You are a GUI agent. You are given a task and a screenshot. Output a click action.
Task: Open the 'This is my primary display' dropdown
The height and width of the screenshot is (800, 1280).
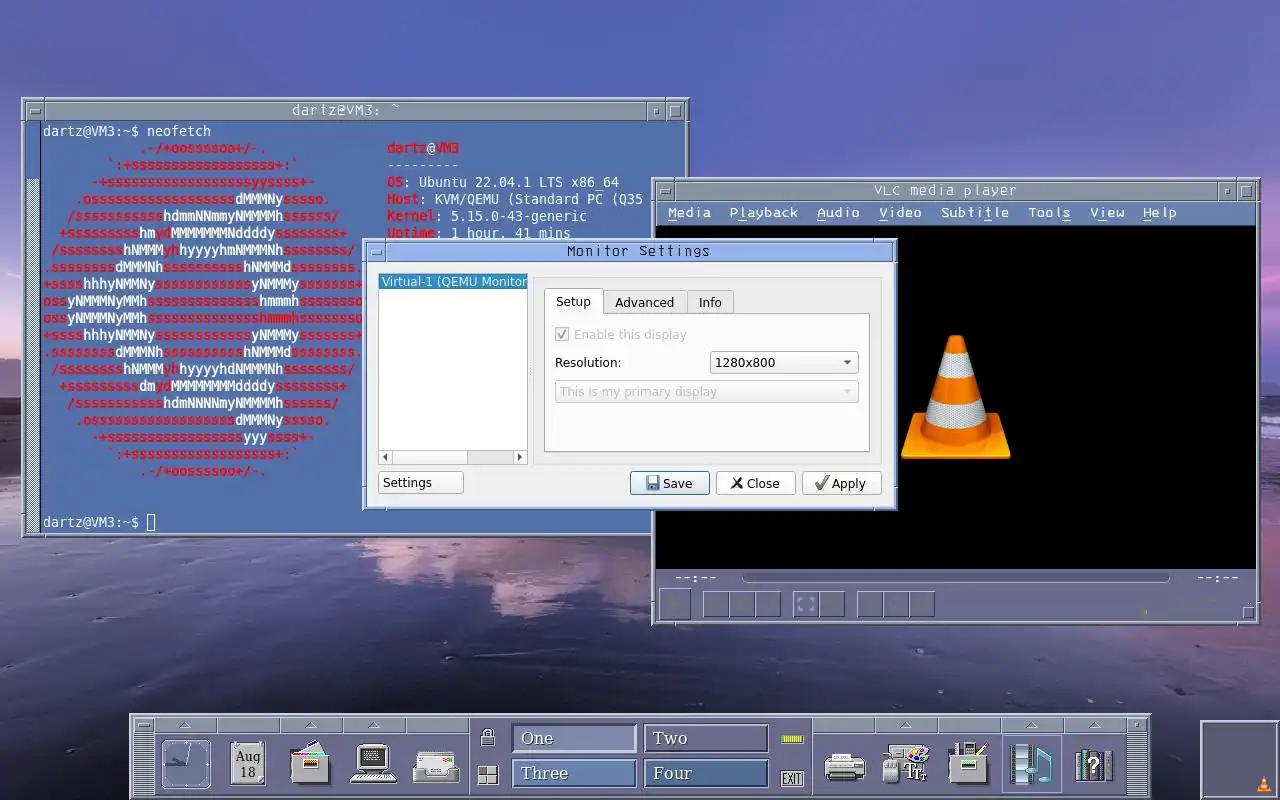coord(707,391)
